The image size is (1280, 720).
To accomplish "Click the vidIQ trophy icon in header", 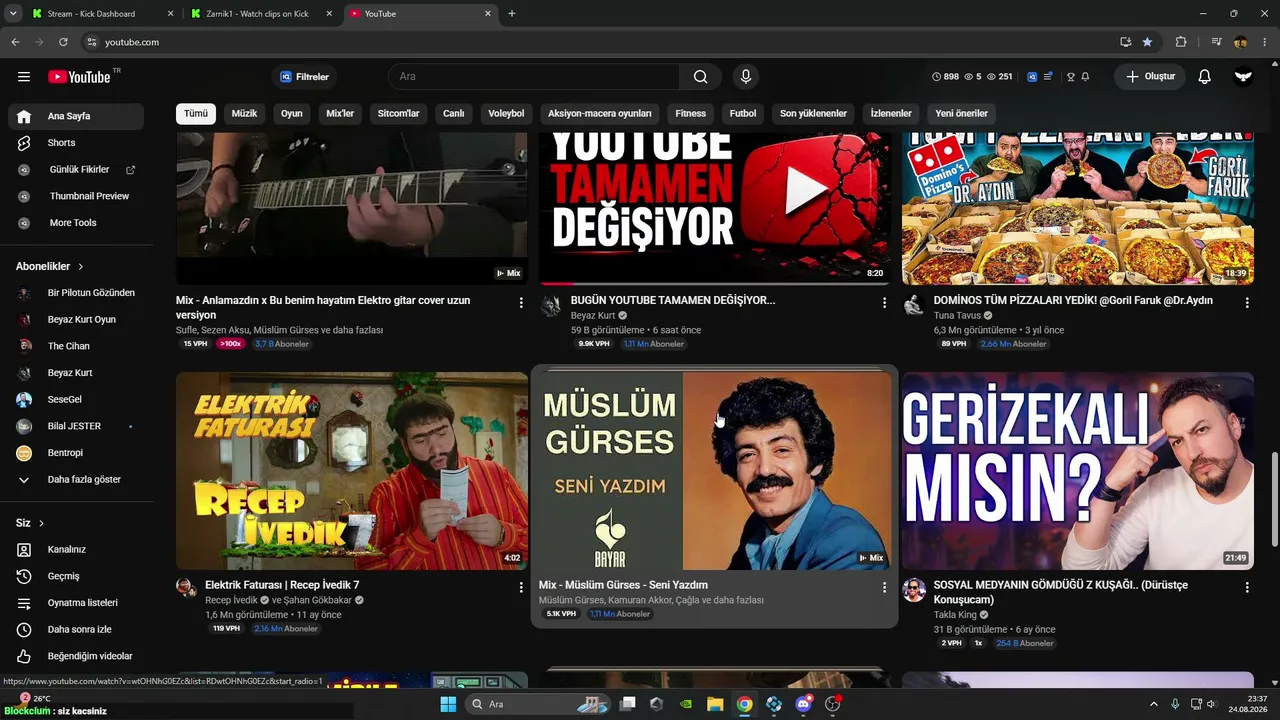I will [x=1071, y=77].
